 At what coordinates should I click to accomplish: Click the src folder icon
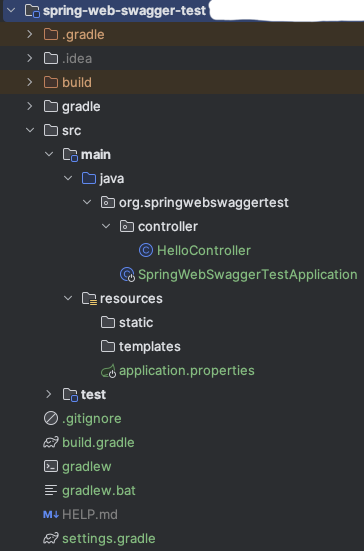(x=51, y=130)
